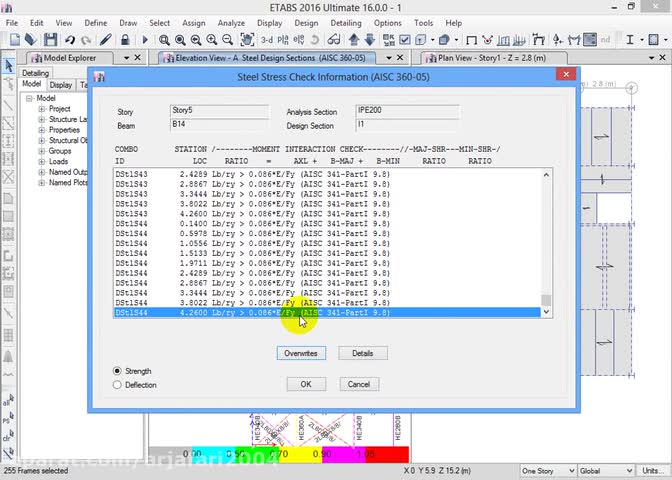Click the ETABS icon in dialog title bar
Image resolution: width=672 pixels, height=480 pixels.
coord(99,77)
